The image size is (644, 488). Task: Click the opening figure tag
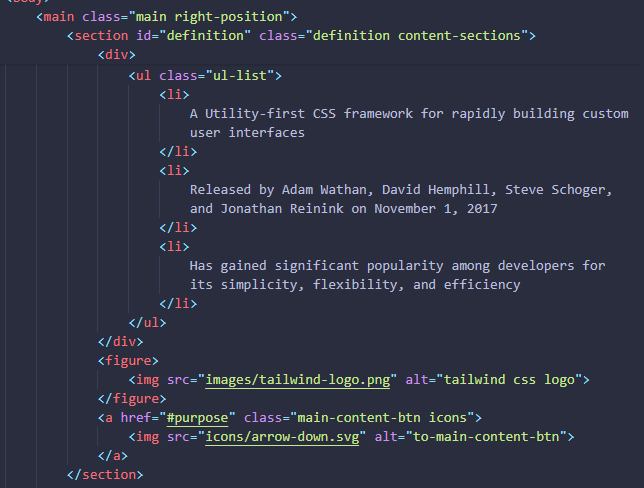pos(128,361)
